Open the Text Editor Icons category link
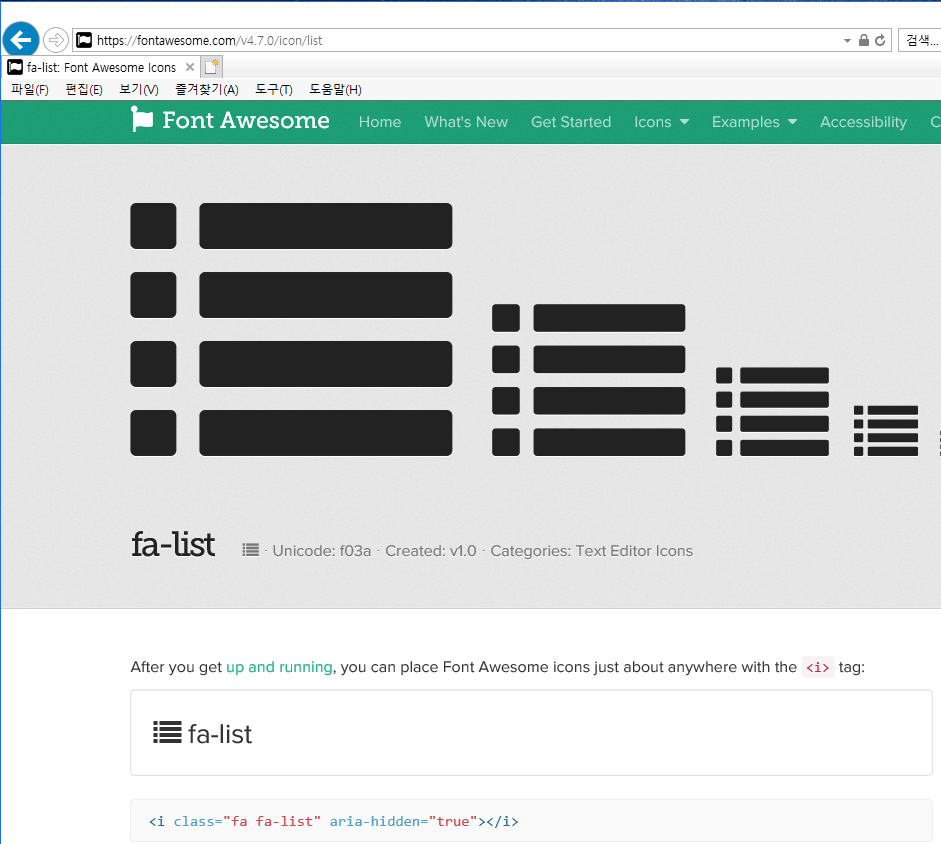 (x=634, y=551)
